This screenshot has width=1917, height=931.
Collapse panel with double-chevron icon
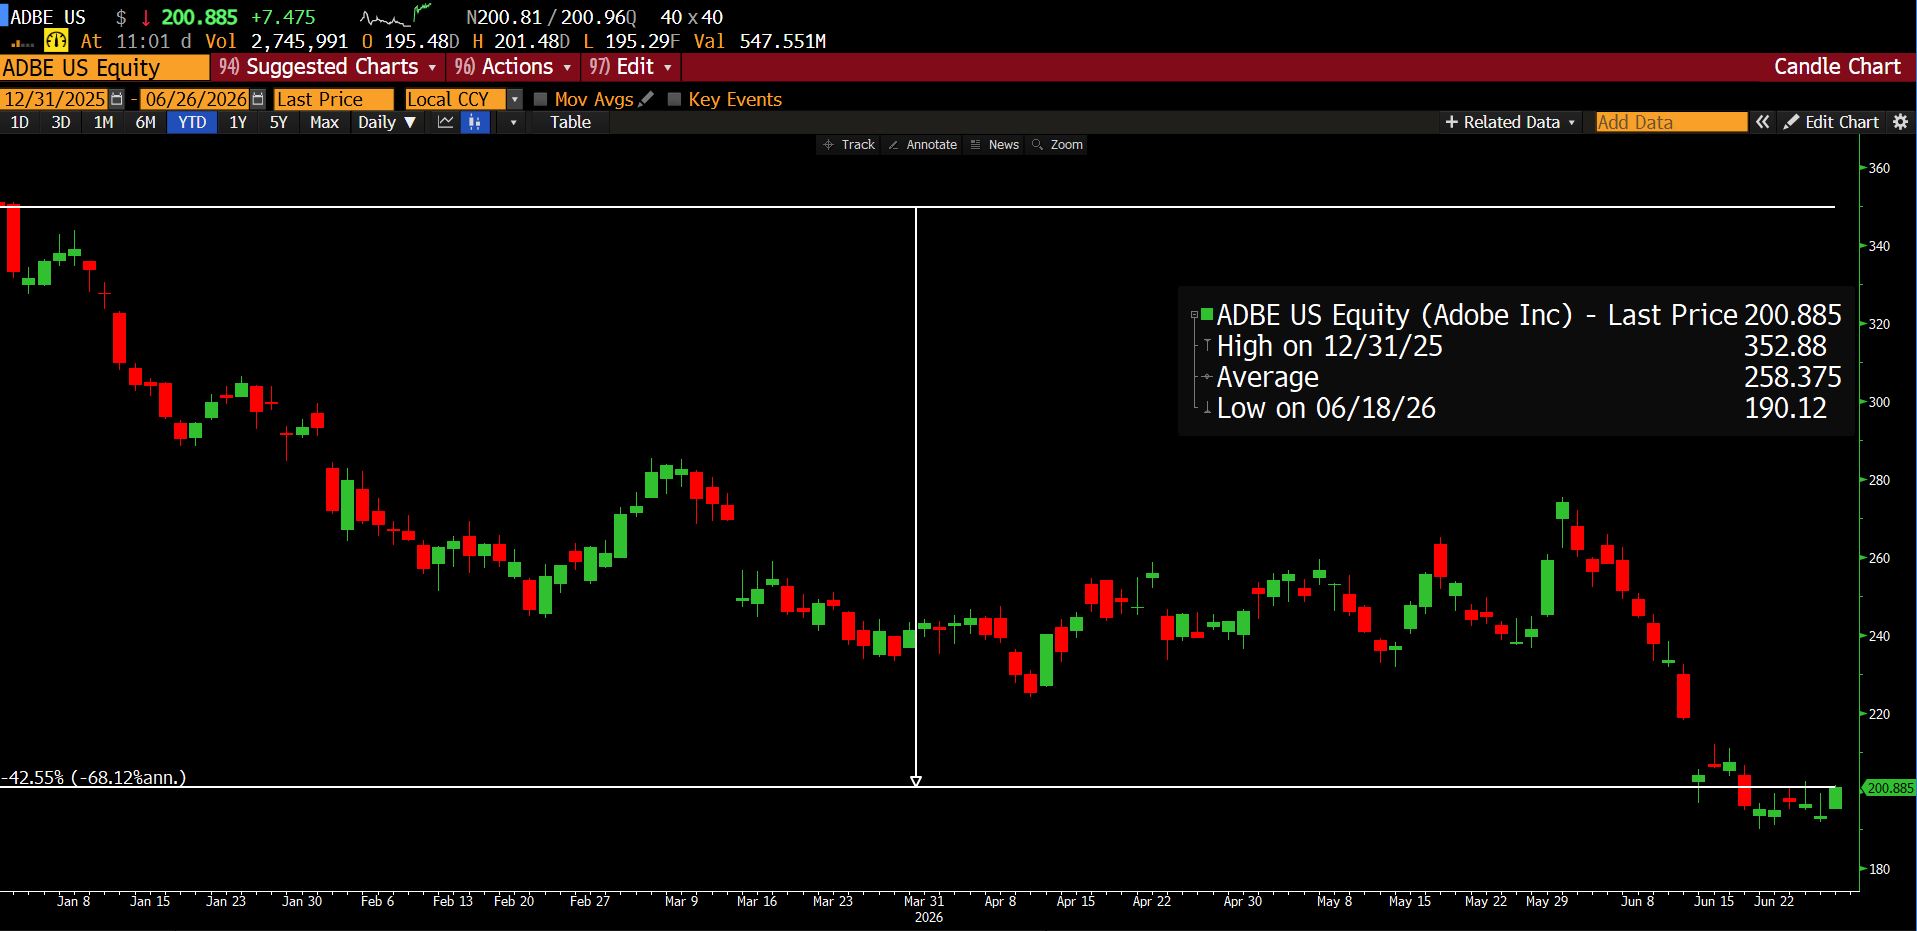coord(1763,122)
